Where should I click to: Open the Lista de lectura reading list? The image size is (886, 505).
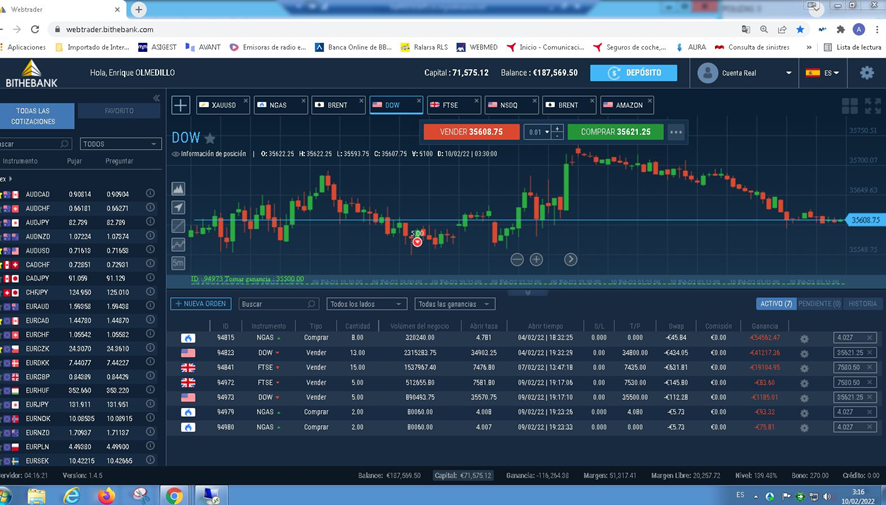853,47
